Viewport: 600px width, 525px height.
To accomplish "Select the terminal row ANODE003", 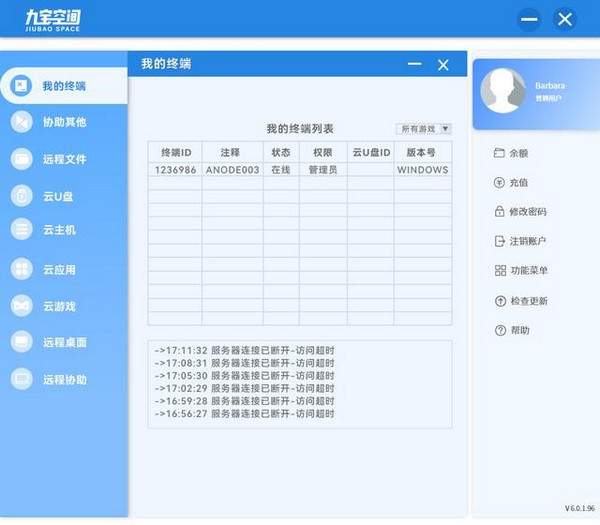I will point(232,170).
